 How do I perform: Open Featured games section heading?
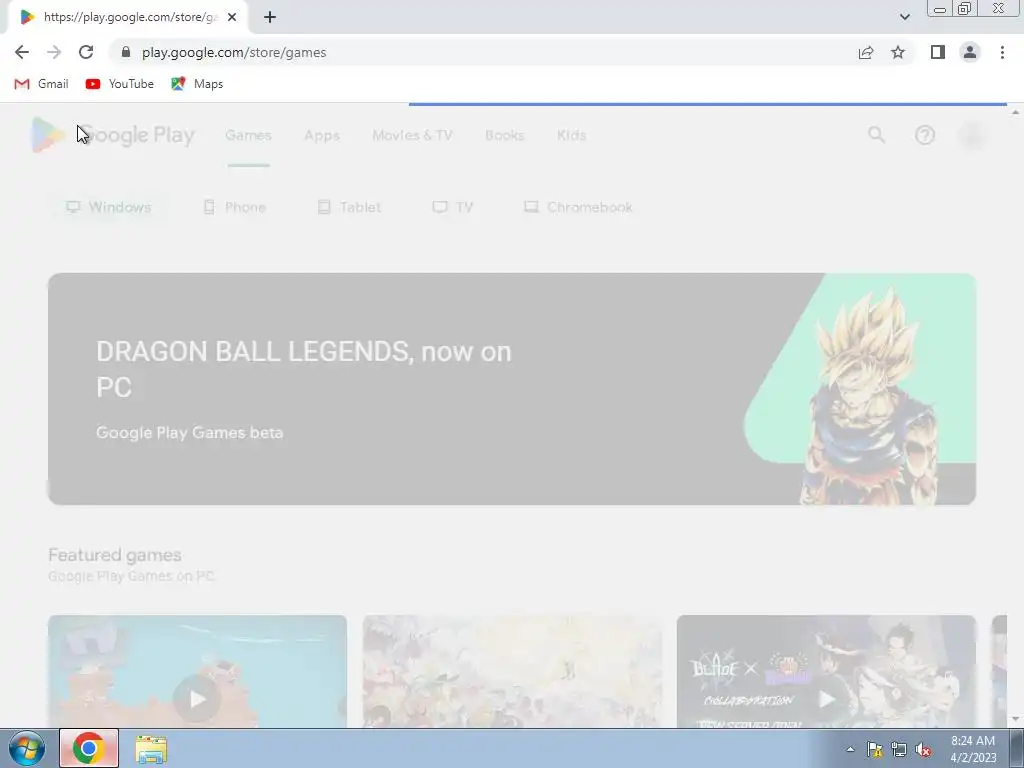click(115, 555)
